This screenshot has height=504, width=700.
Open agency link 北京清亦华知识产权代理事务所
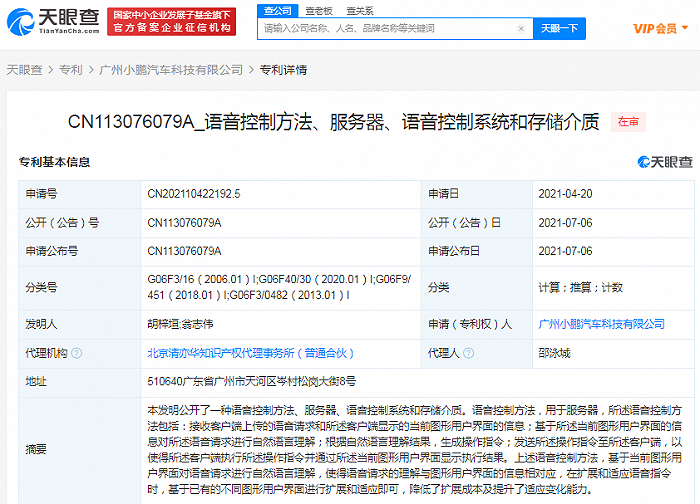[250, 353]
